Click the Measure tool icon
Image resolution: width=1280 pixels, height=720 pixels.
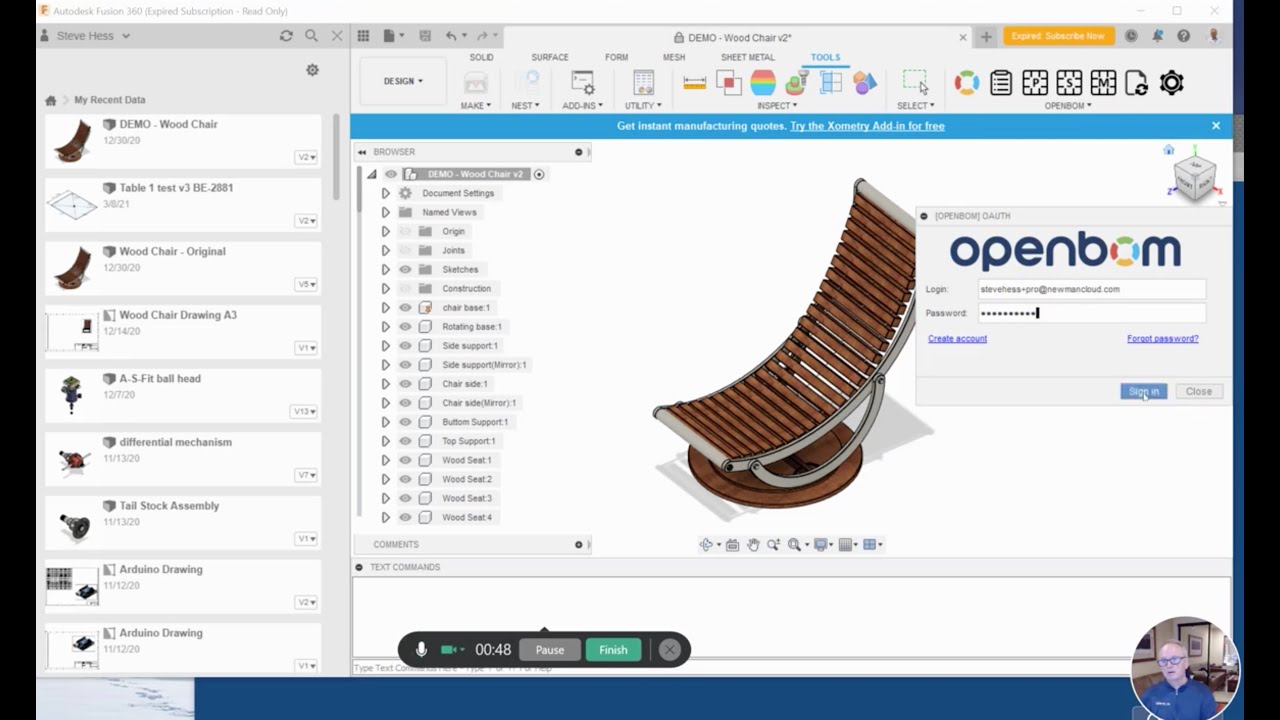pyautogui.click(x=695, y=83)
